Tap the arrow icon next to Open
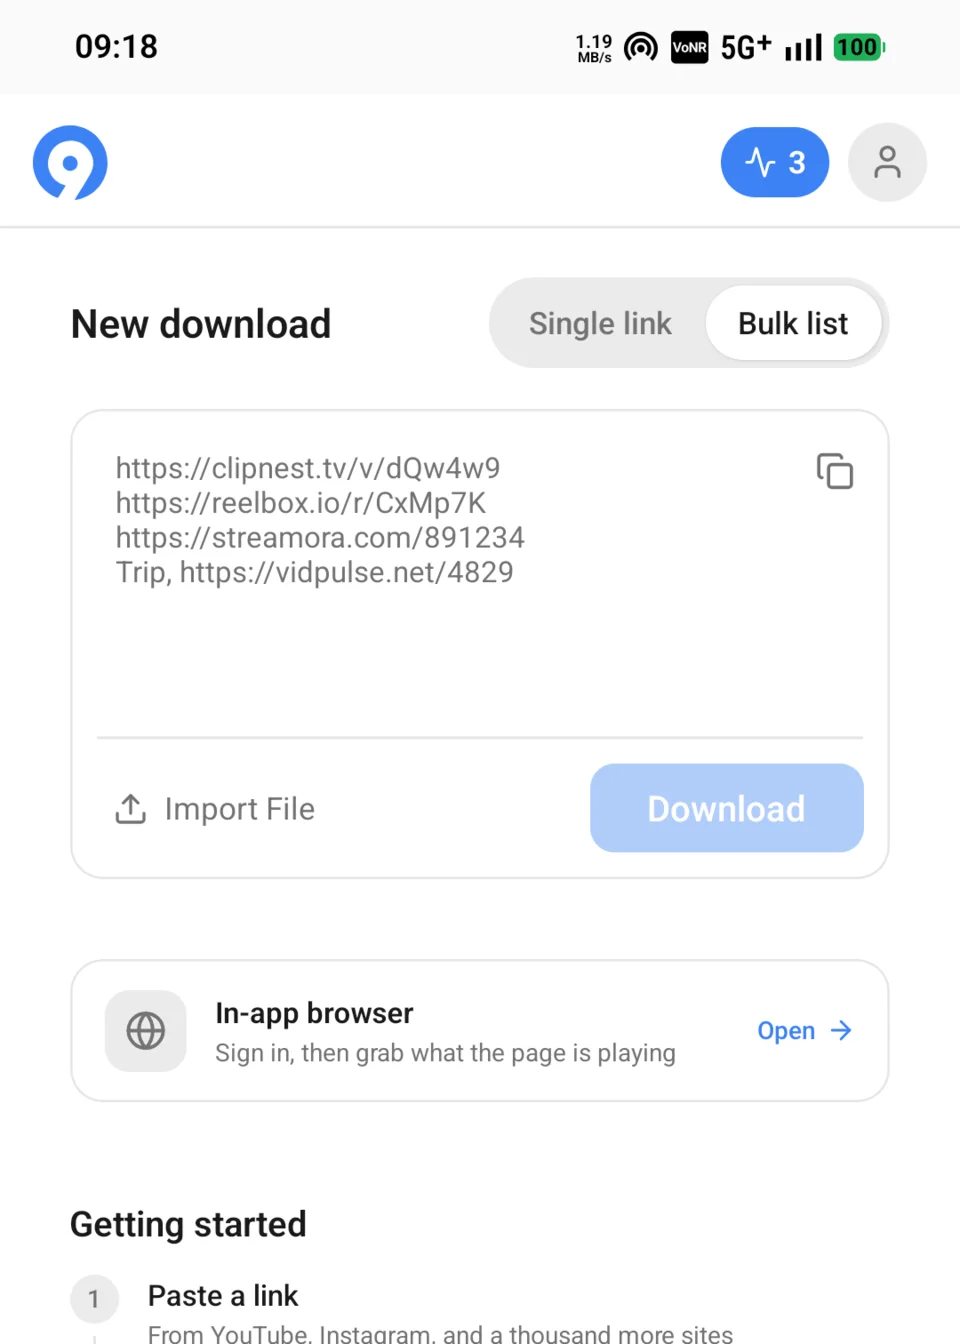 click(842, 1030)
